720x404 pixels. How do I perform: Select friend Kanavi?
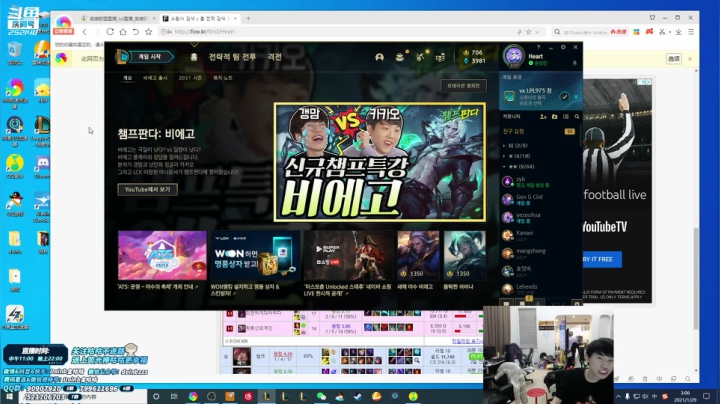(x=538, y=236)
